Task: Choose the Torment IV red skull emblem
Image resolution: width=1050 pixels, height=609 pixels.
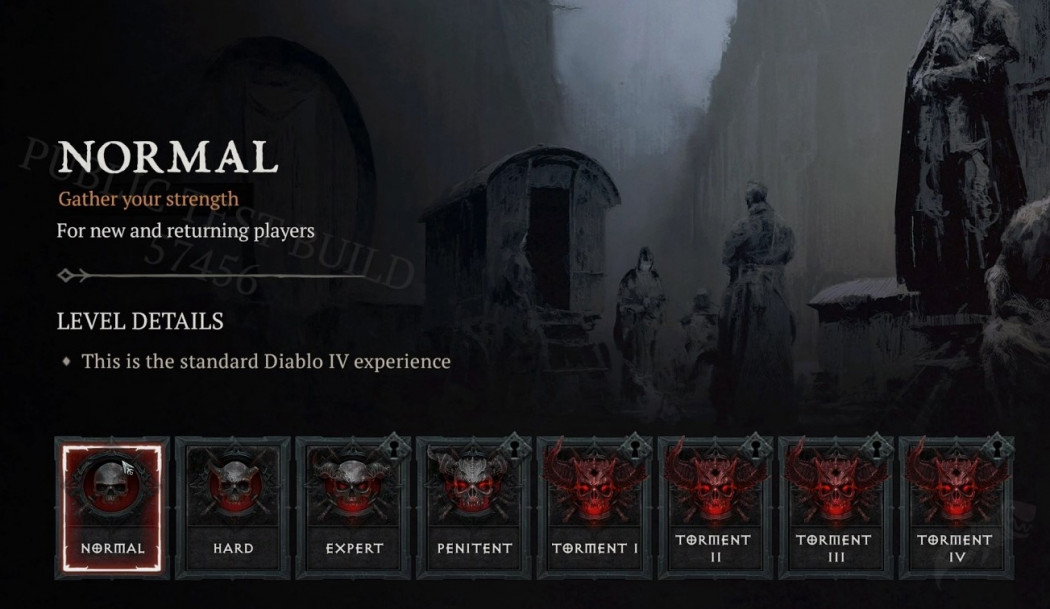Action: [955, 482]
